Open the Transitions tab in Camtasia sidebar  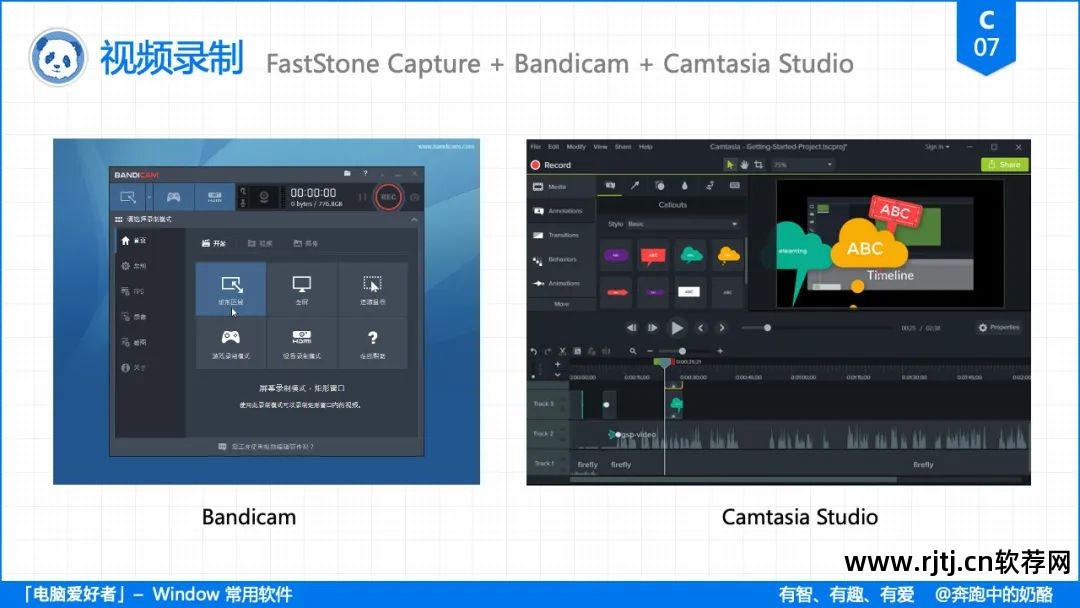click(x=562, y=235)
